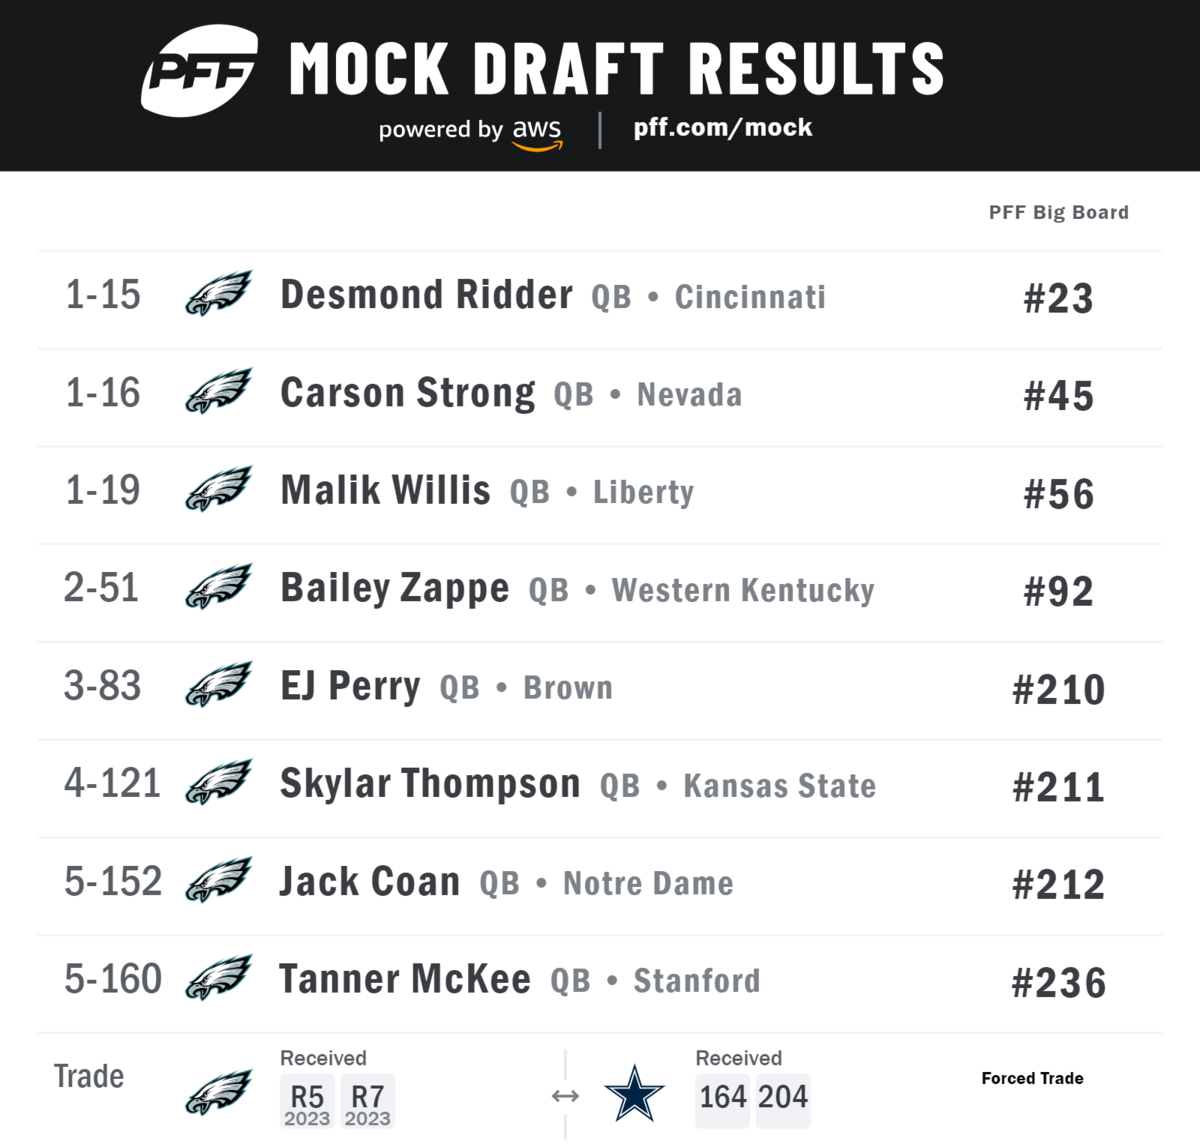Click the 164 pick badge
This screenshot has height=1144, width=1200.
pos(723,1097)
